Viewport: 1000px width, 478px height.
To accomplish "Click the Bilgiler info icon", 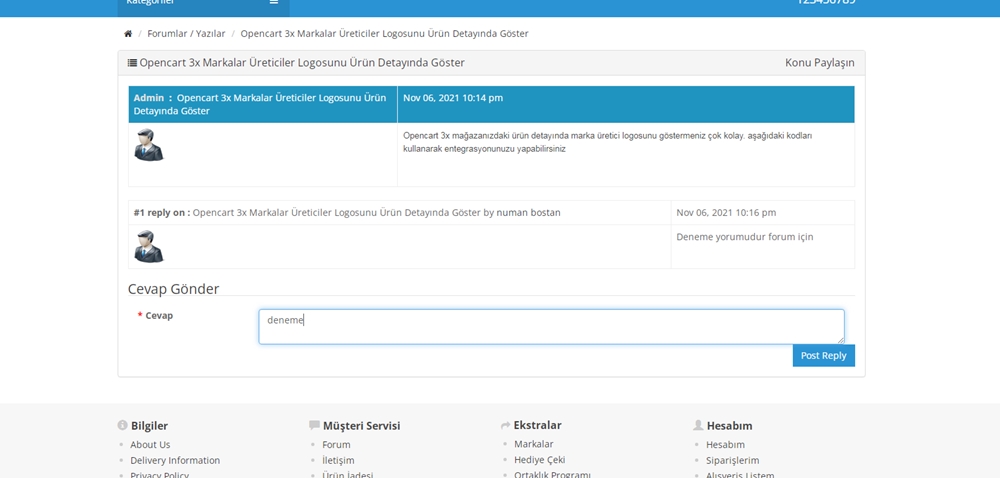I will click(122, 425).
